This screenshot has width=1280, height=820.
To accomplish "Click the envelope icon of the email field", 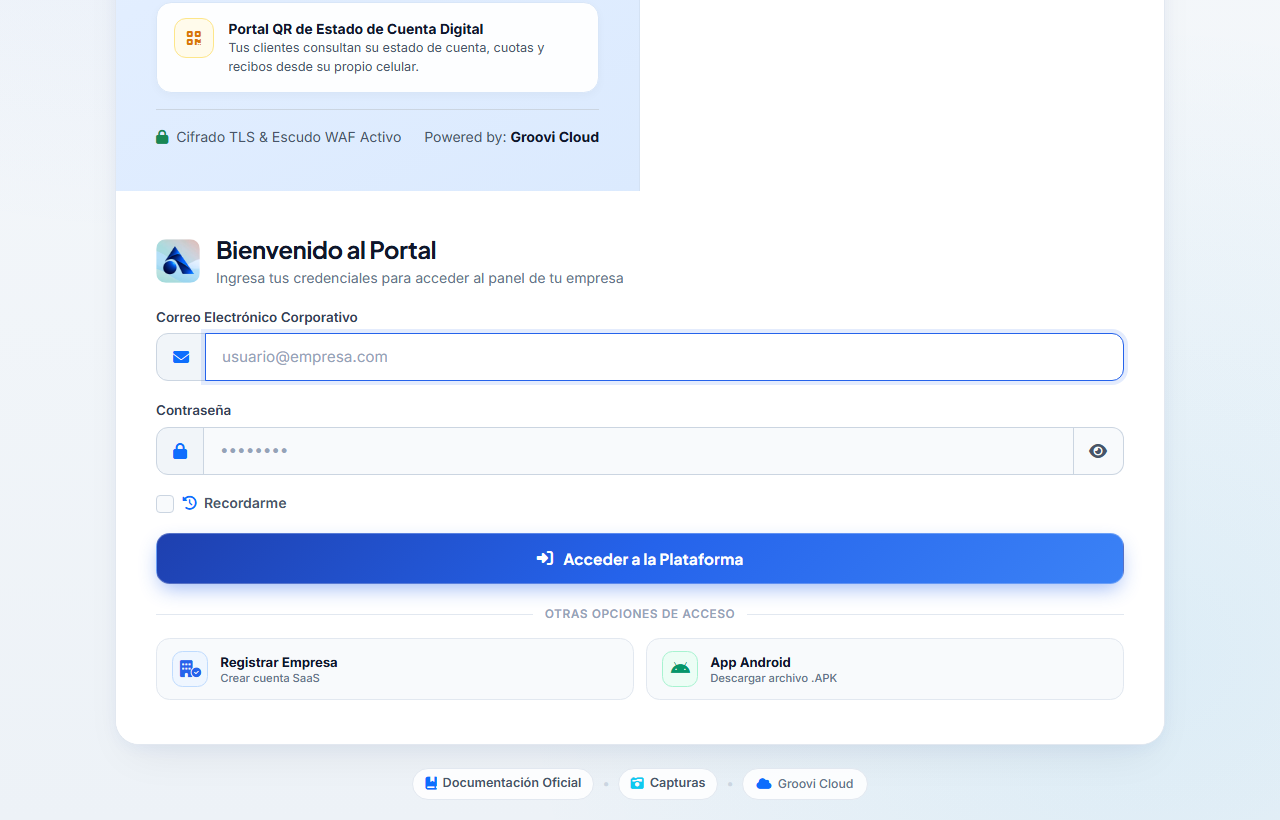I will click(x=181, y=357).
